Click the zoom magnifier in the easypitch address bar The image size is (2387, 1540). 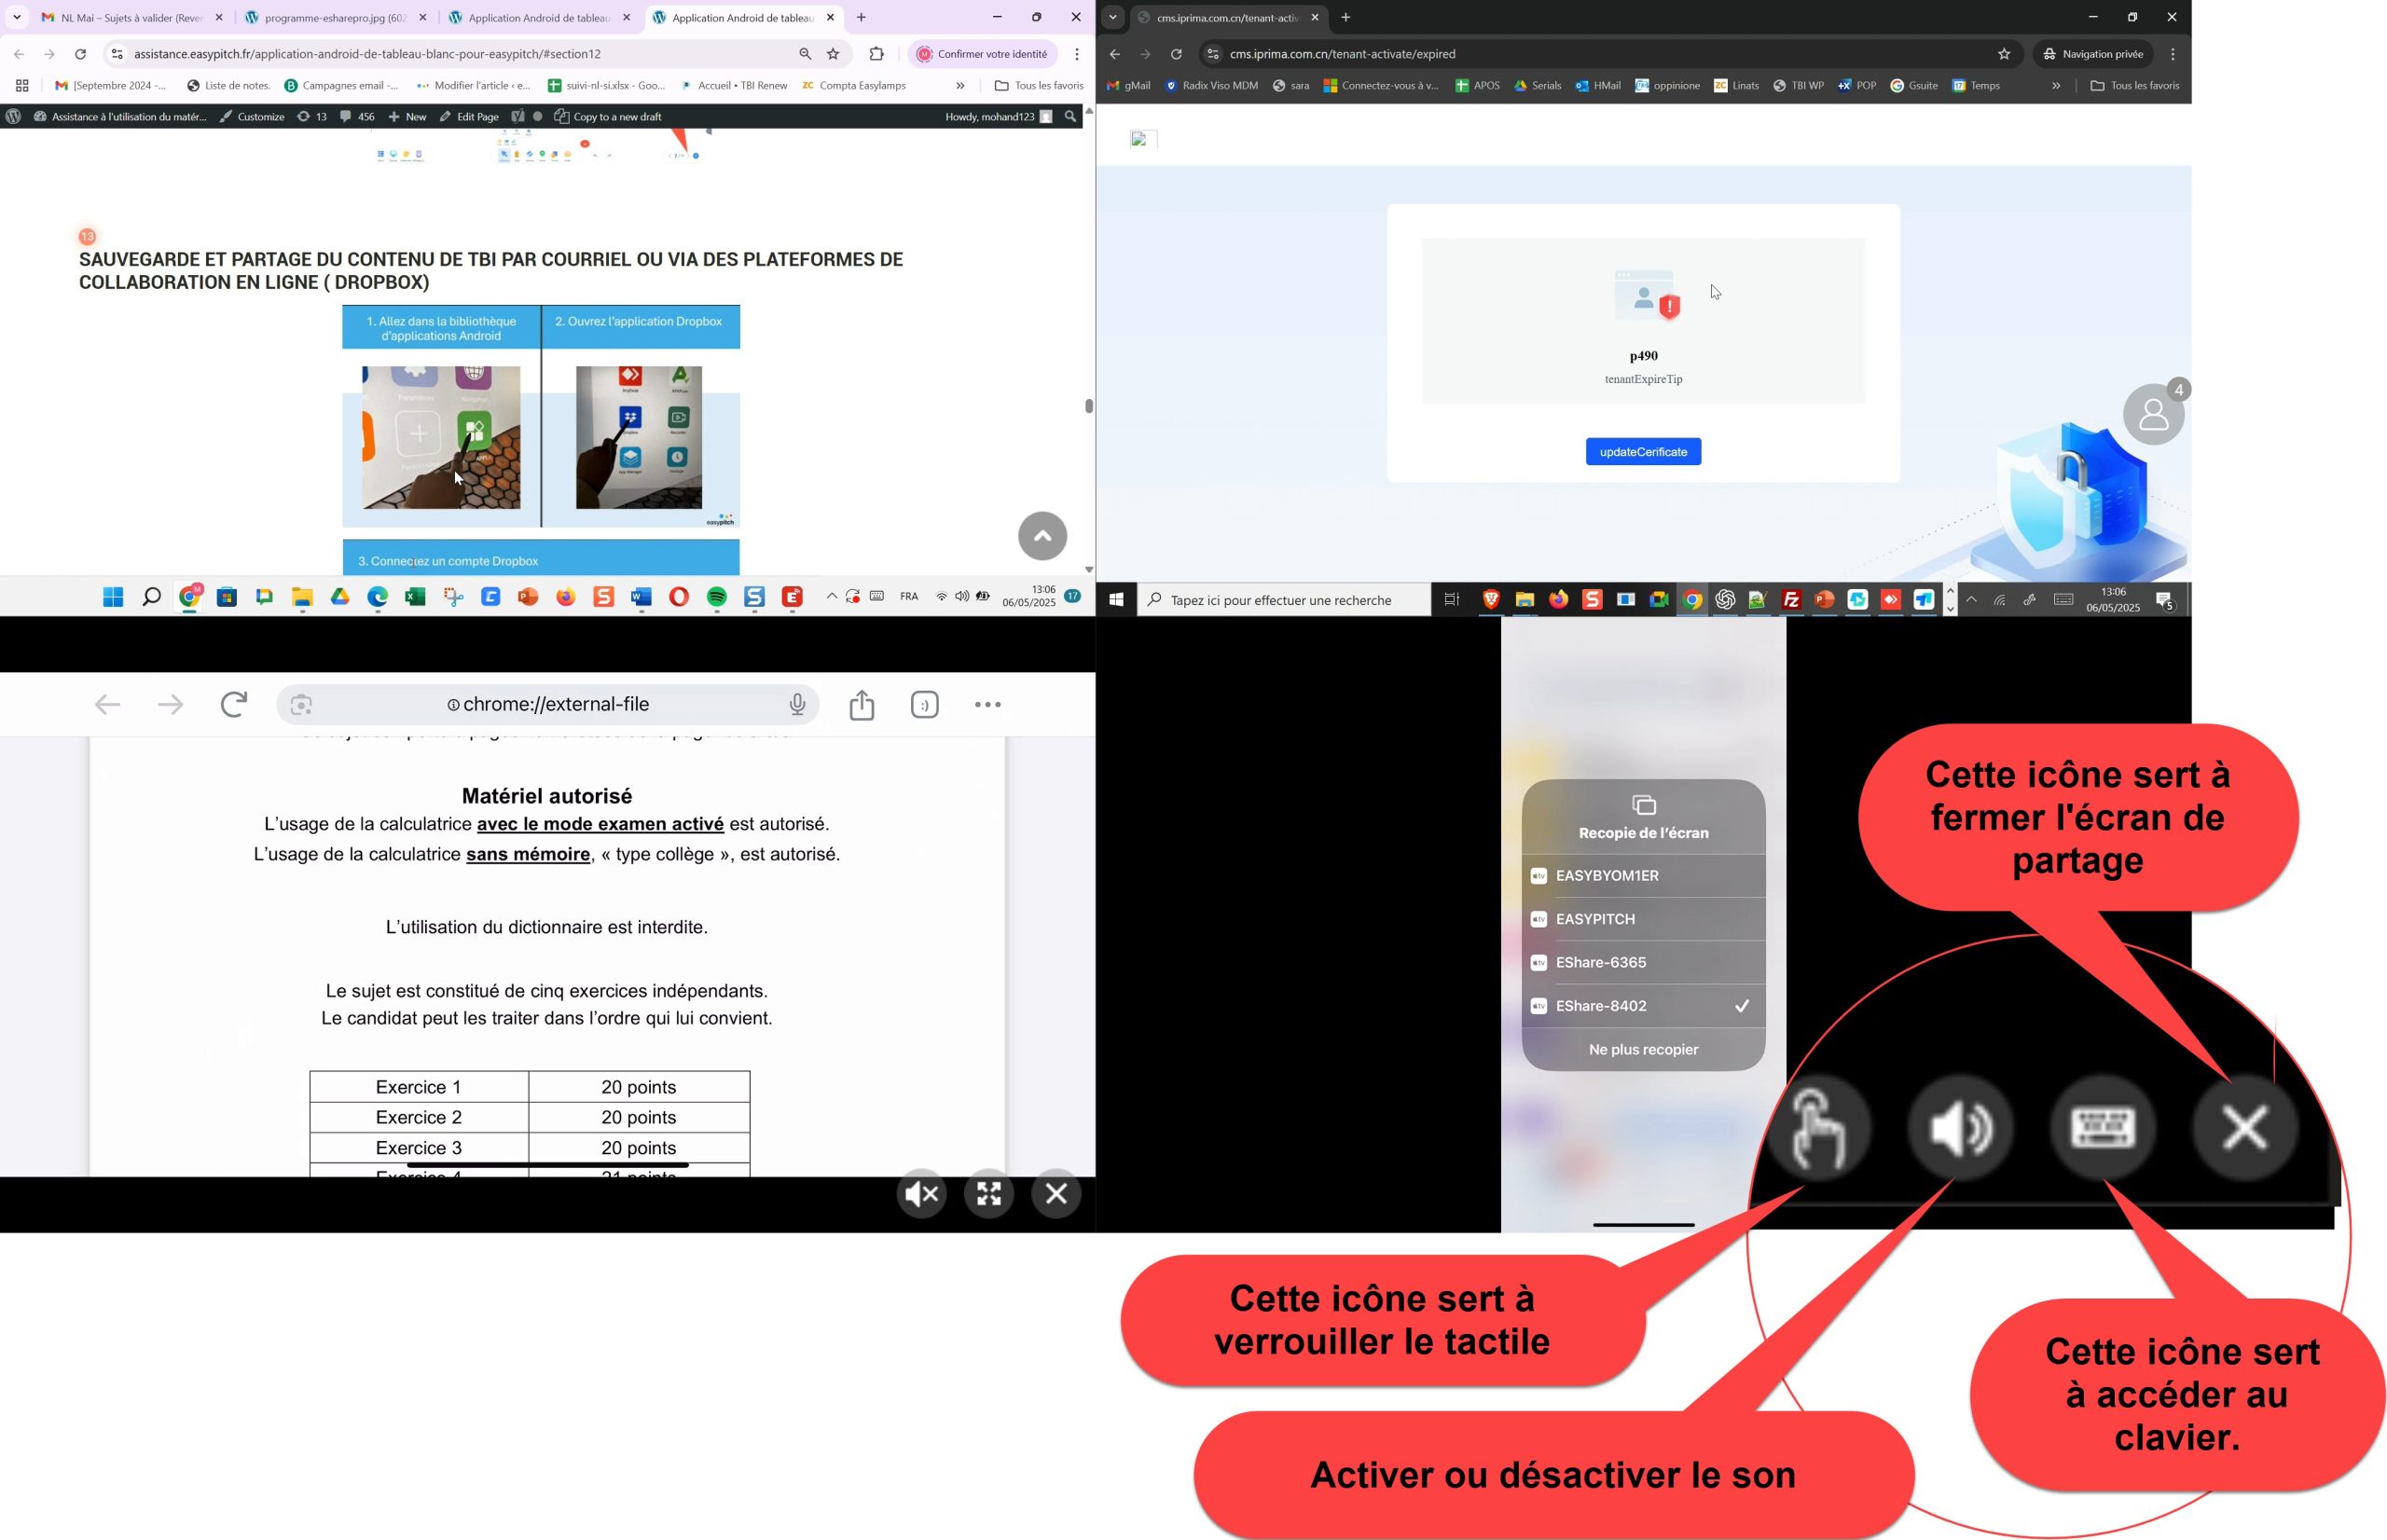(x=805, y=54)
